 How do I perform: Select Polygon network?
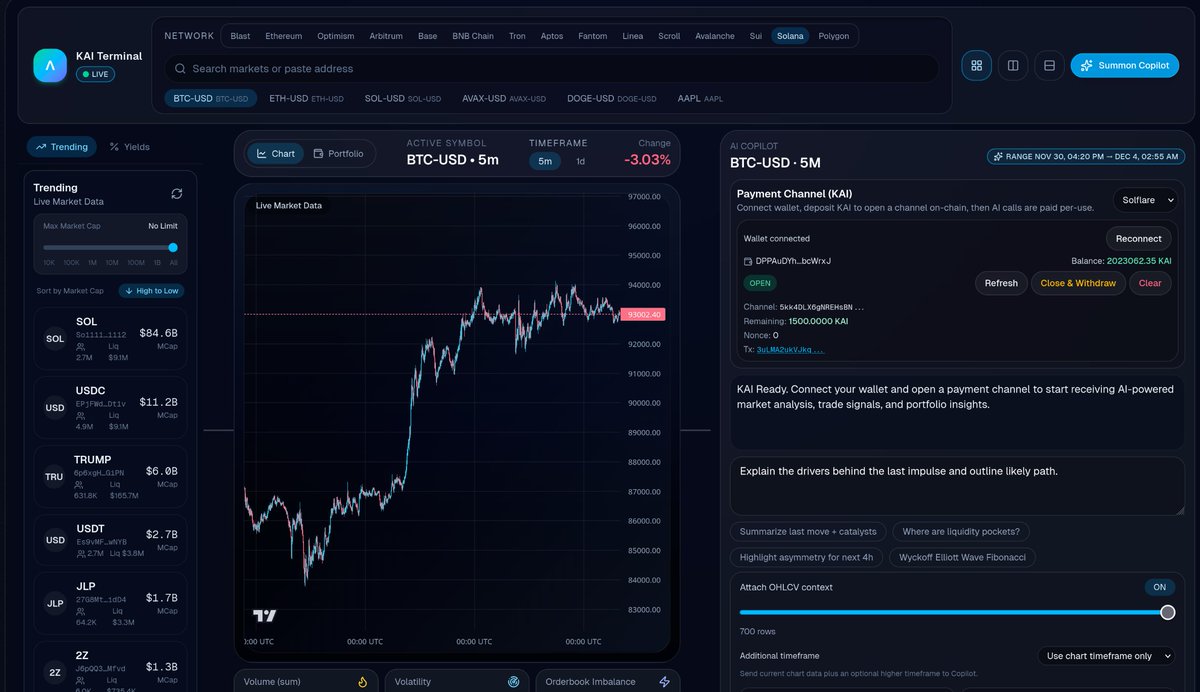point(834,36)
